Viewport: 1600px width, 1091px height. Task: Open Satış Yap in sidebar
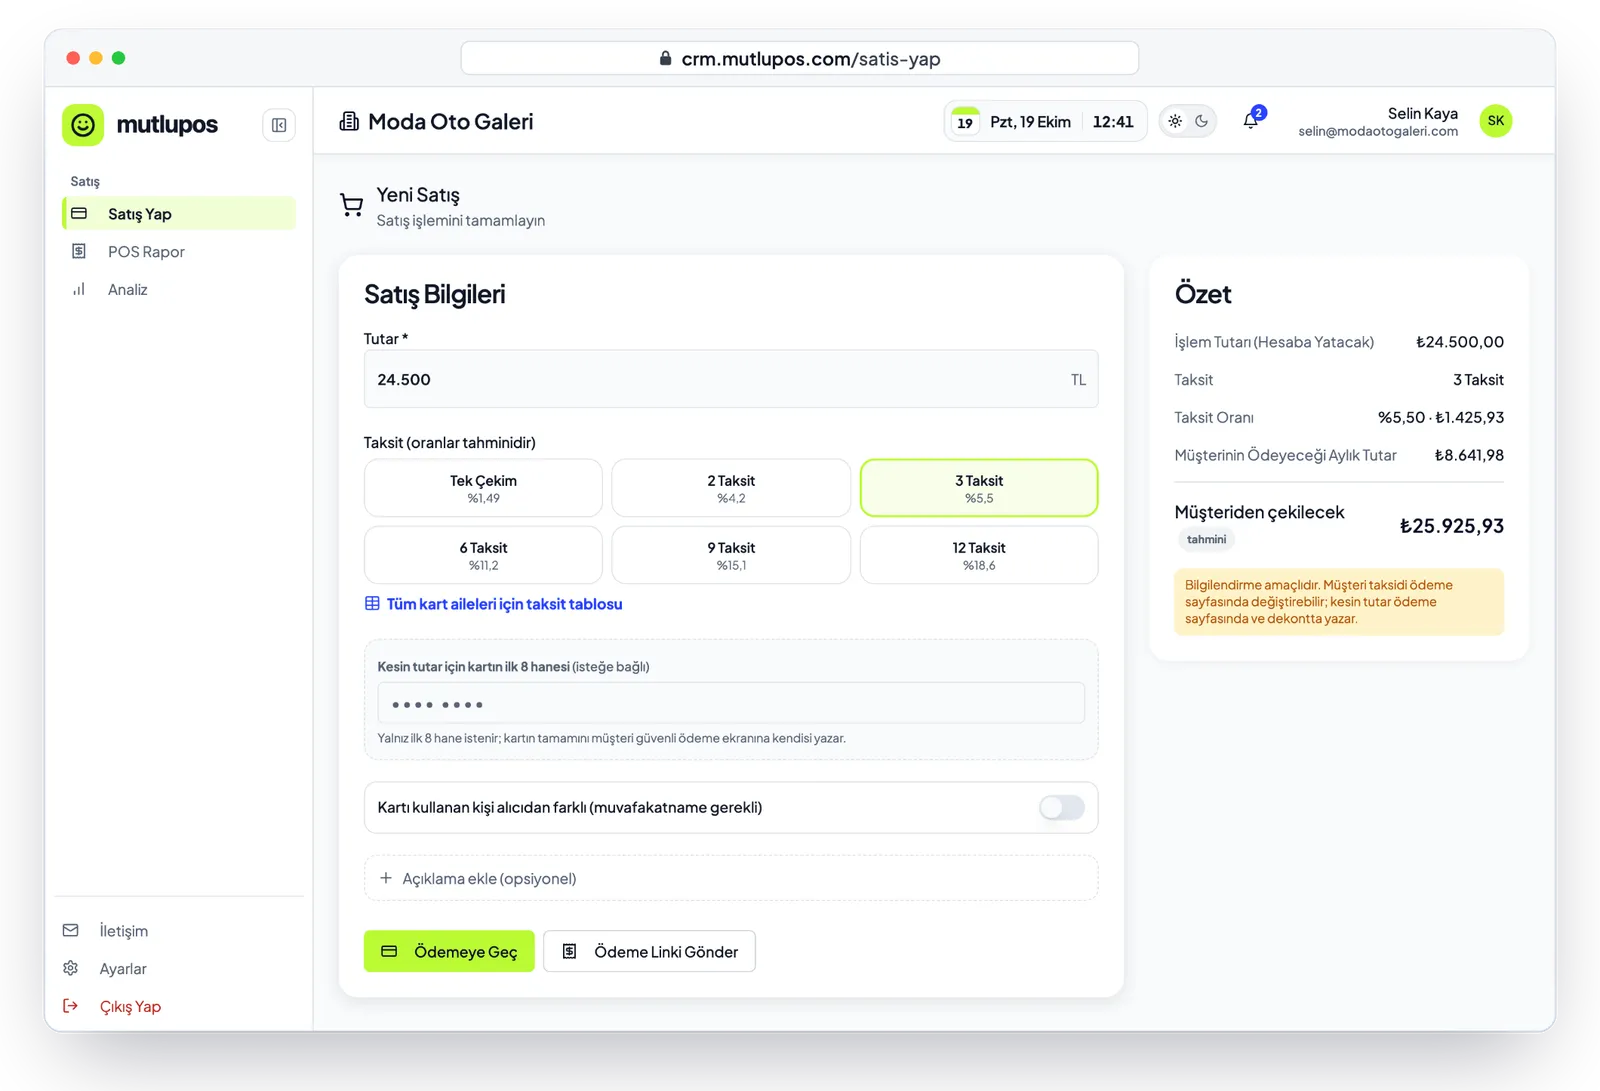tap(179, 213)
